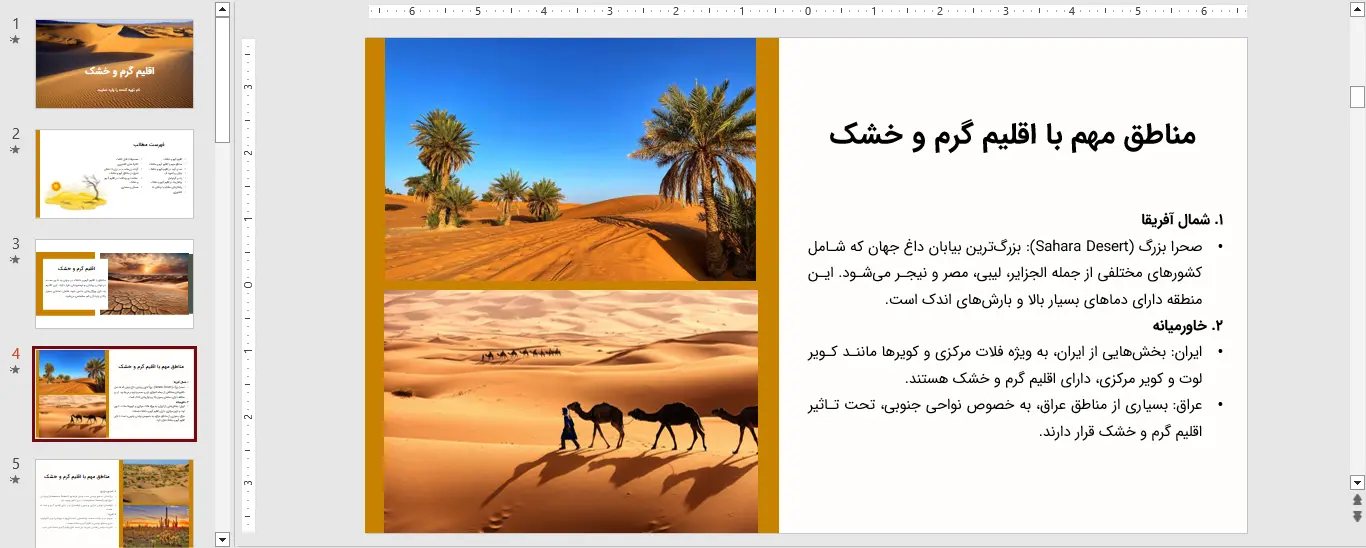Click the transition star icon under slide 4
1366x548 pixels.
click(x=15, y=370)
